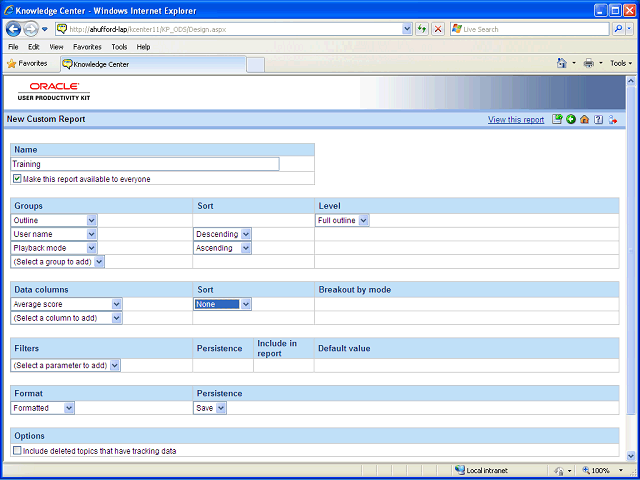Go to the Knowledge Center home icon
Image resolution: width=640 pixels, height=480 pixels.
point(584,119)
